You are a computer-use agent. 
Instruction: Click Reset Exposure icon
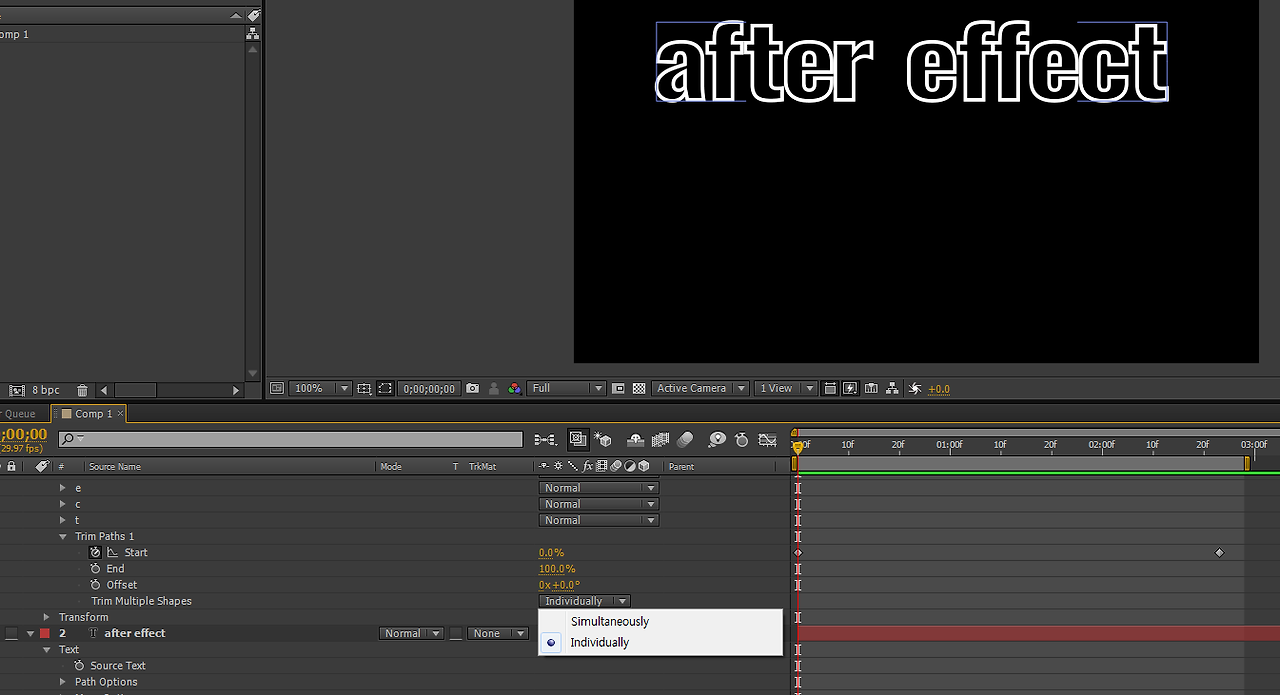tap(914, 388)
